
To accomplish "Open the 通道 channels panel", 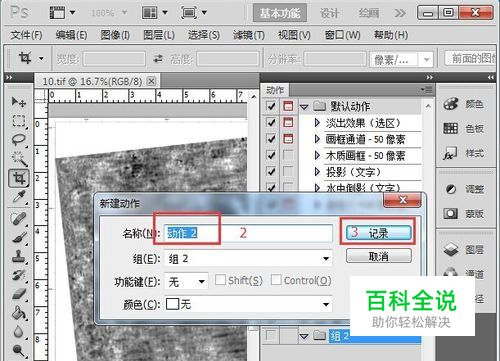I will 464,273.
